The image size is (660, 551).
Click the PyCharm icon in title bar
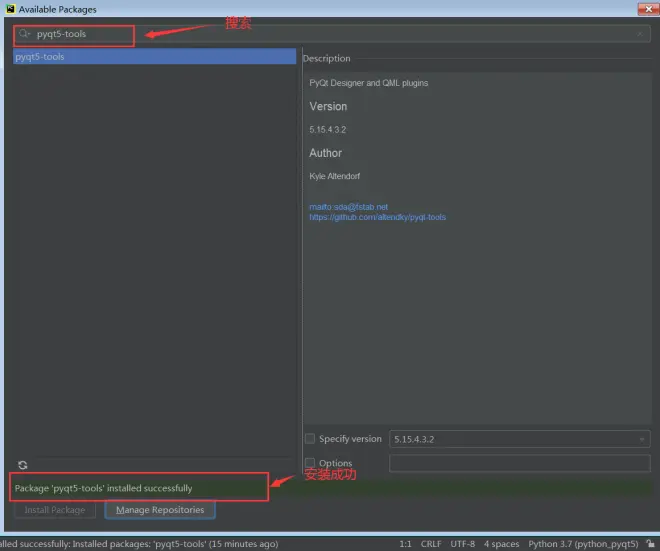pos(10,9)
